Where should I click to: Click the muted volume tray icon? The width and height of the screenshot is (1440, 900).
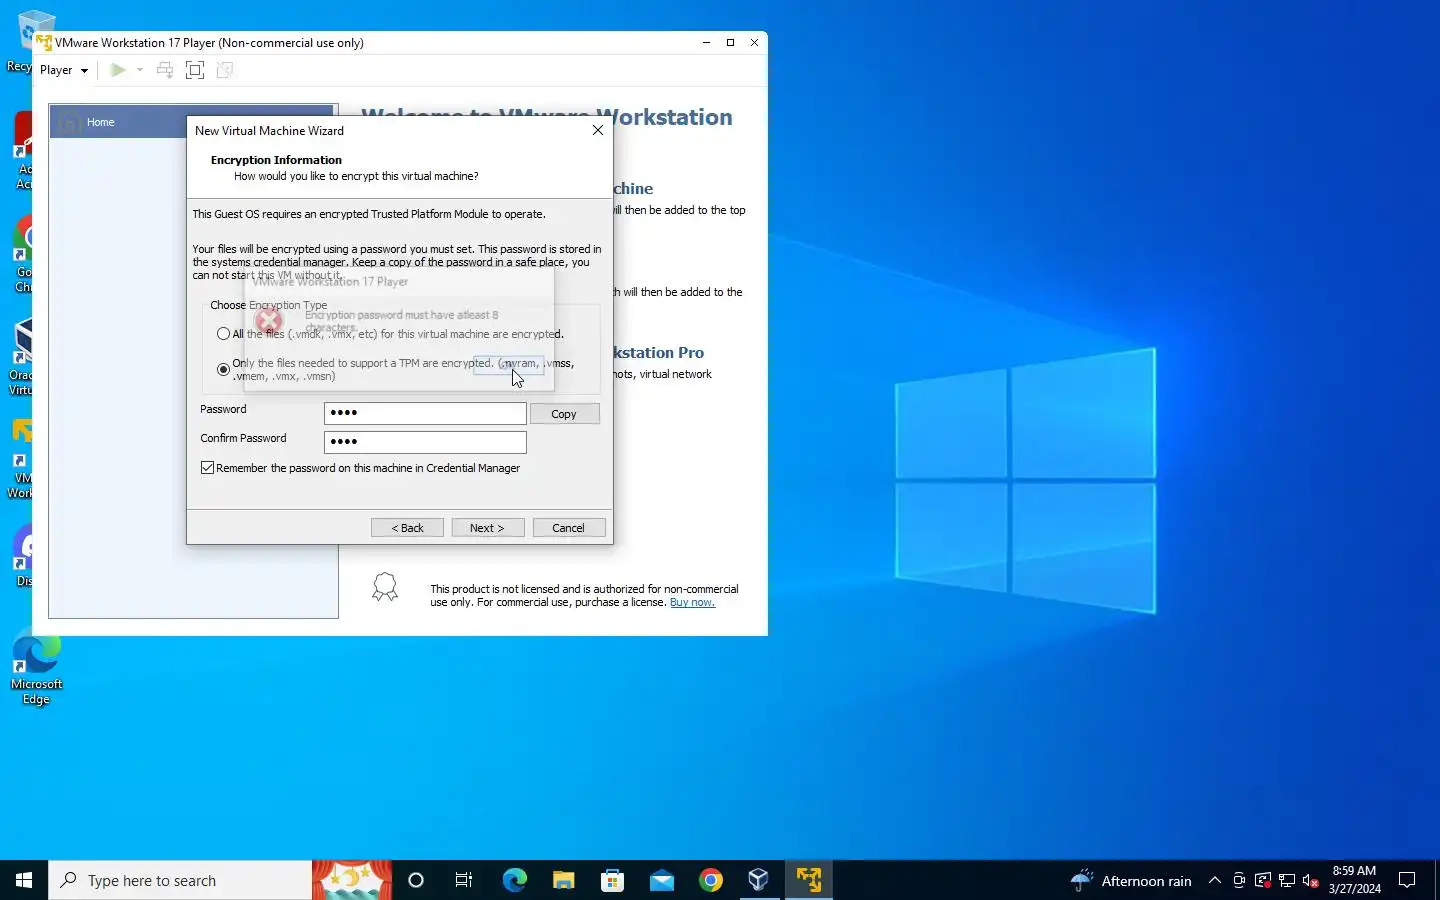(x=1311, y=880)
